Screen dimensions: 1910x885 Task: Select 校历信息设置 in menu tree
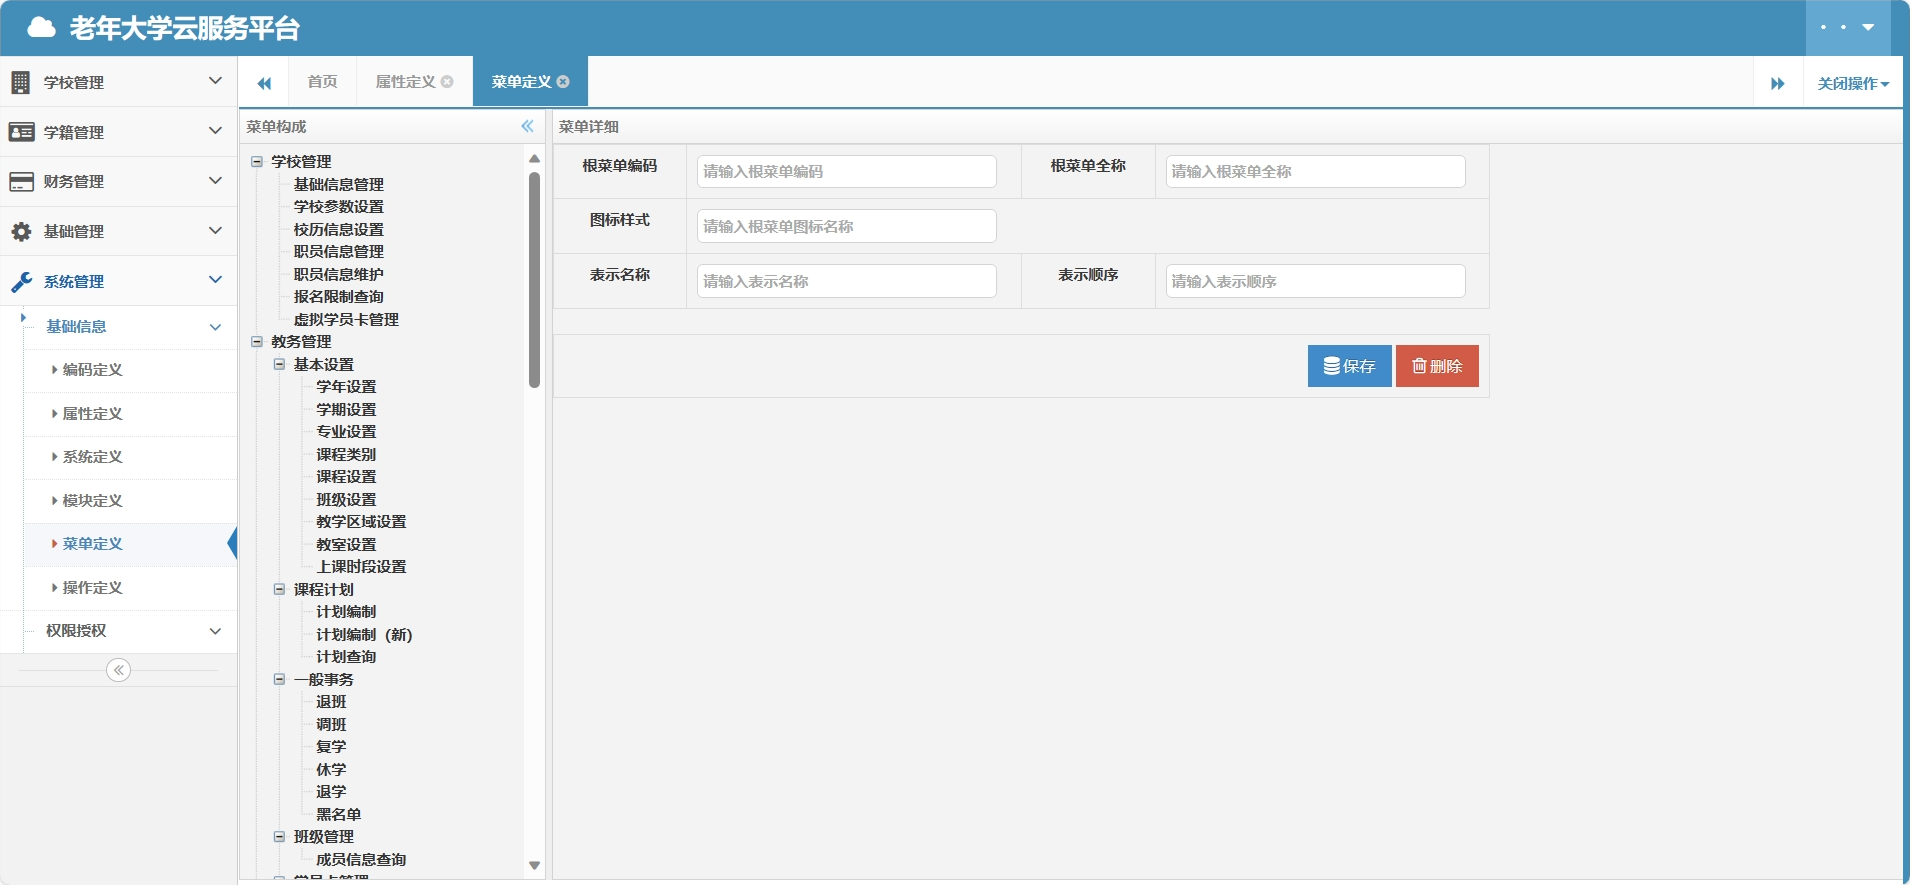pos(338,229)
